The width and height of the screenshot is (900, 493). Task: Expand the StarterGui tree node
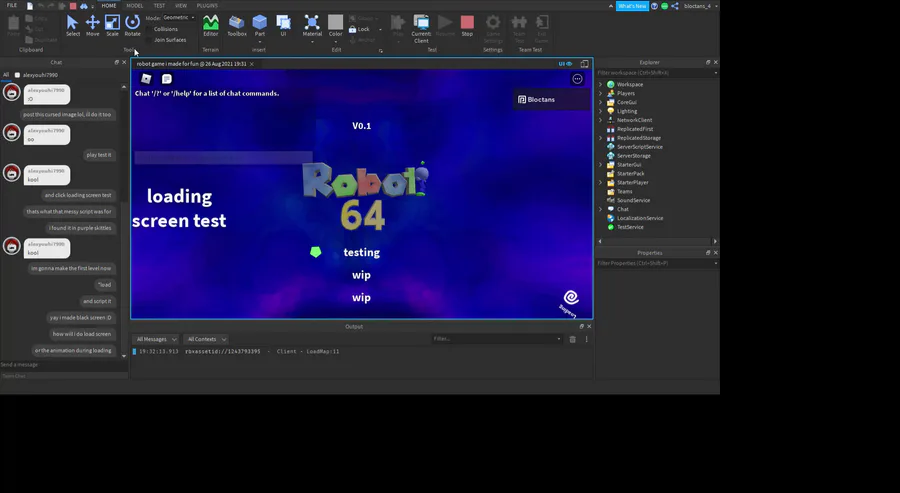(601, 165)
